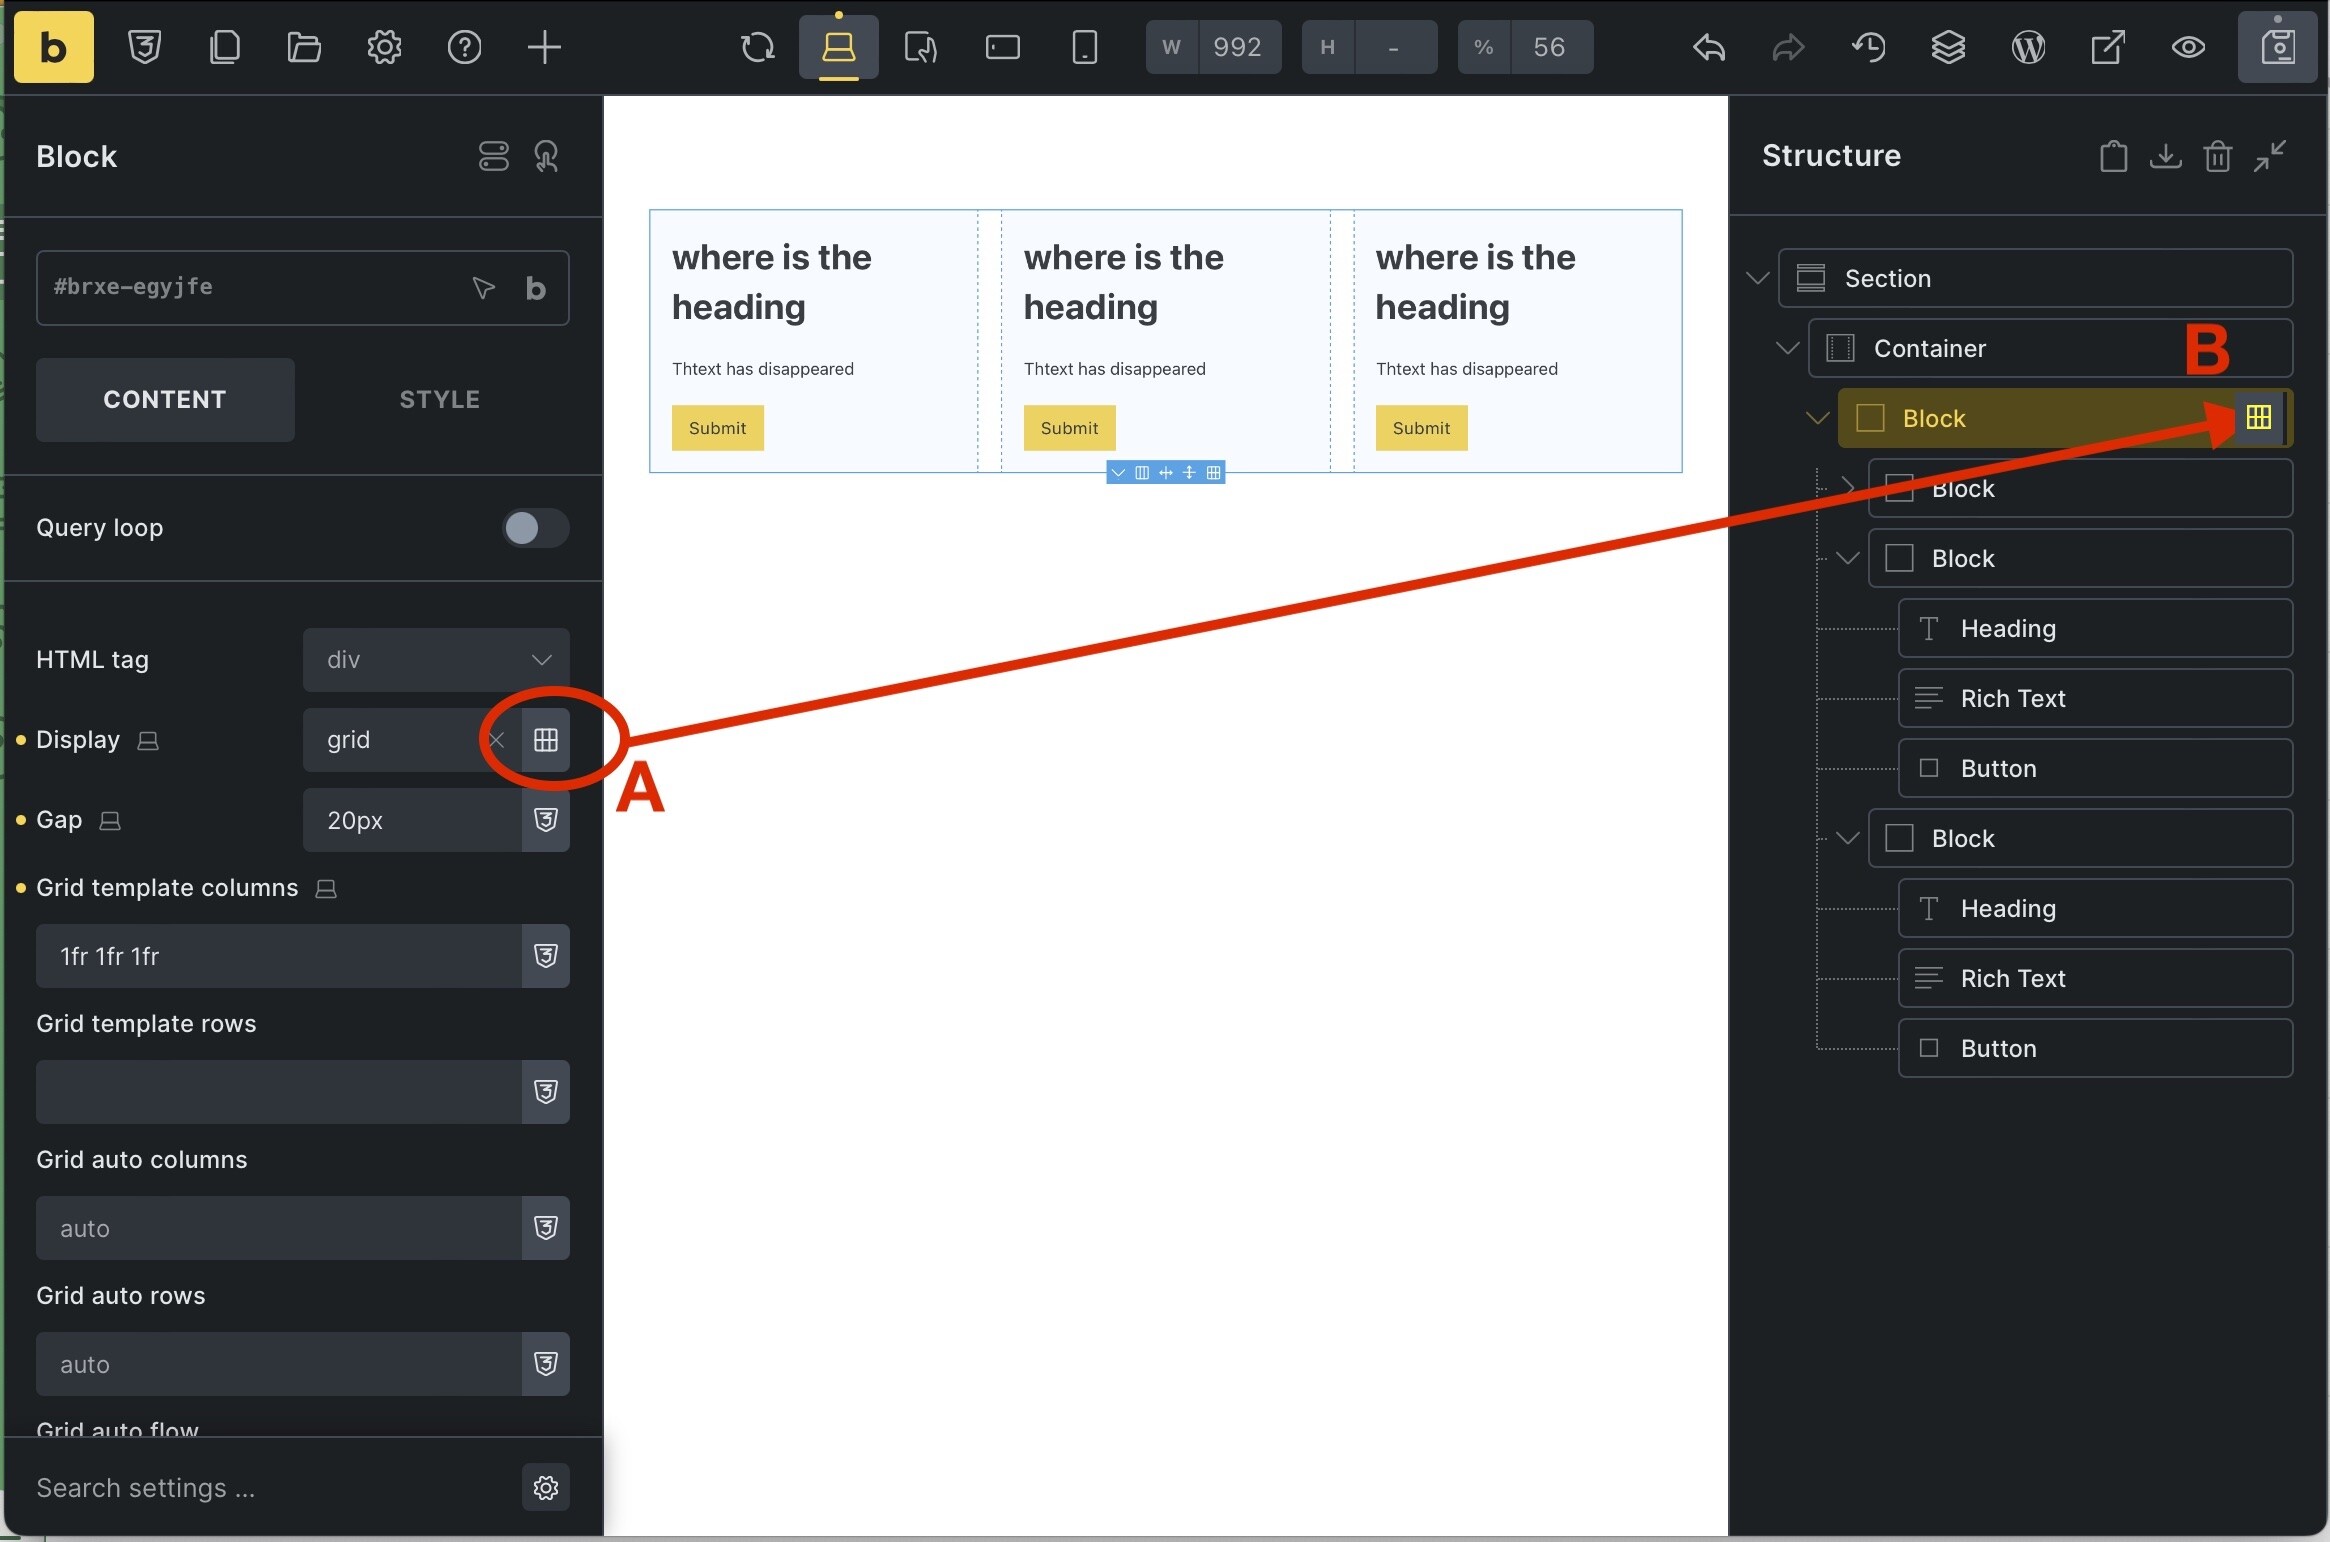The width and height of the screenshot is (2330, 1542).
Task: Open the grid editor icon beside Display
Action: click(x=545, y=740)
